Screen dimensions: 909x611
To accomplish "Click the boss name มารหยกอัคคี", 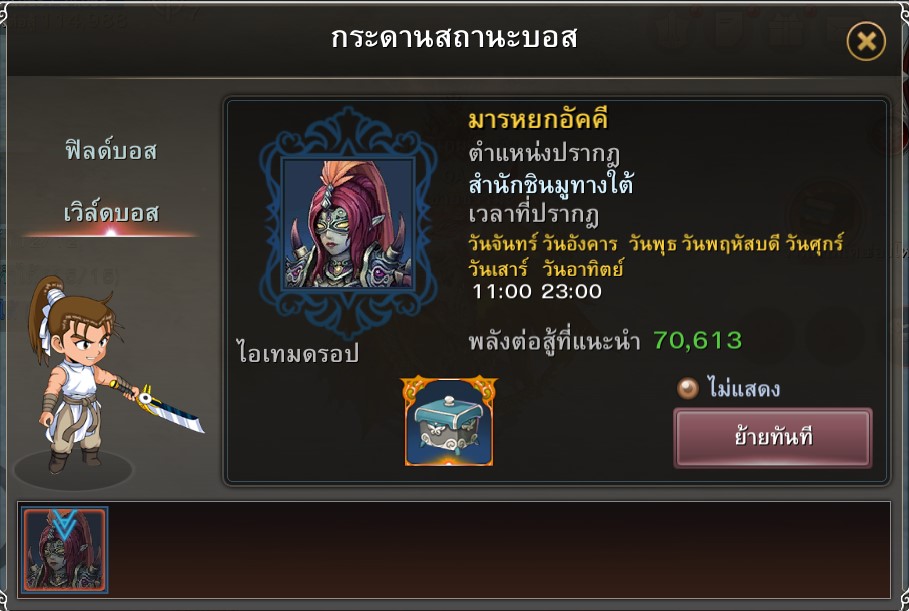I will 537,120.
